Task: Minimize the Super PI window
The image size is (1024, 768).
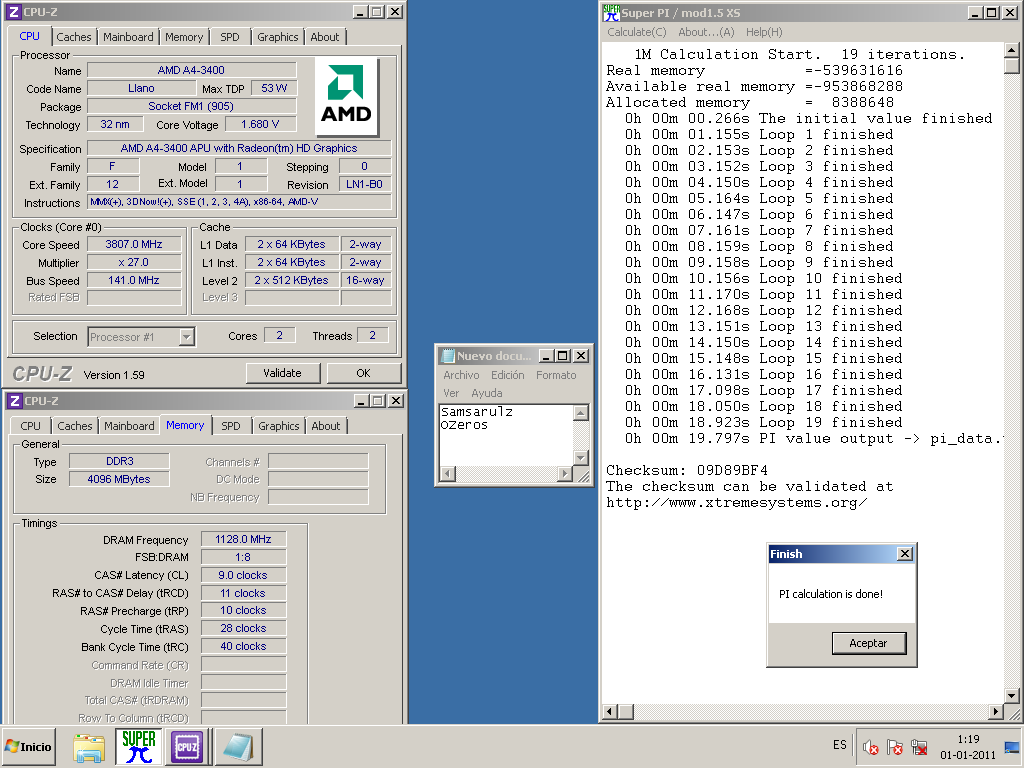Action: [x=974, y=12]
